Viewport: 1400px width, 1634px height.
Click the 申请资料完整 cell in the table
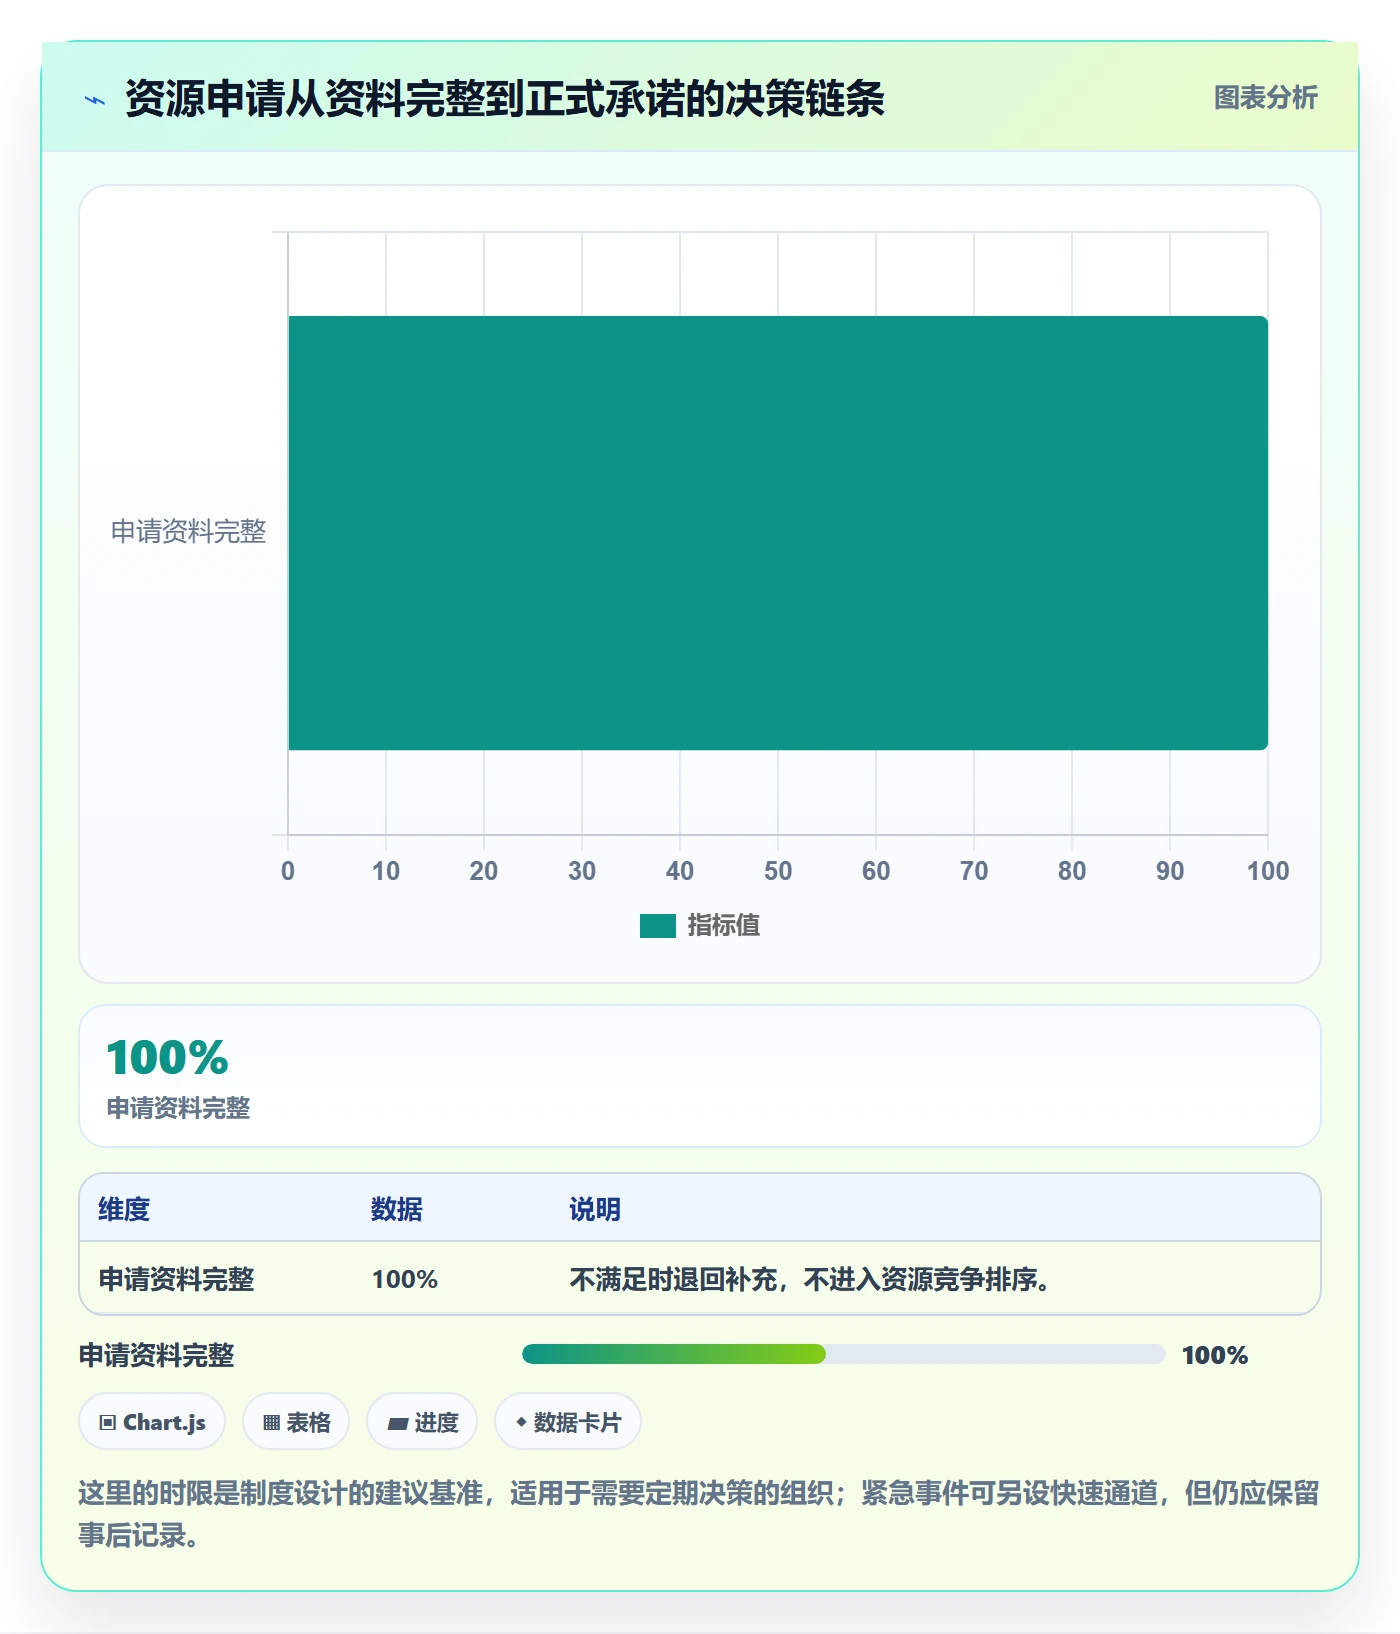click(x=176, y=1279)
